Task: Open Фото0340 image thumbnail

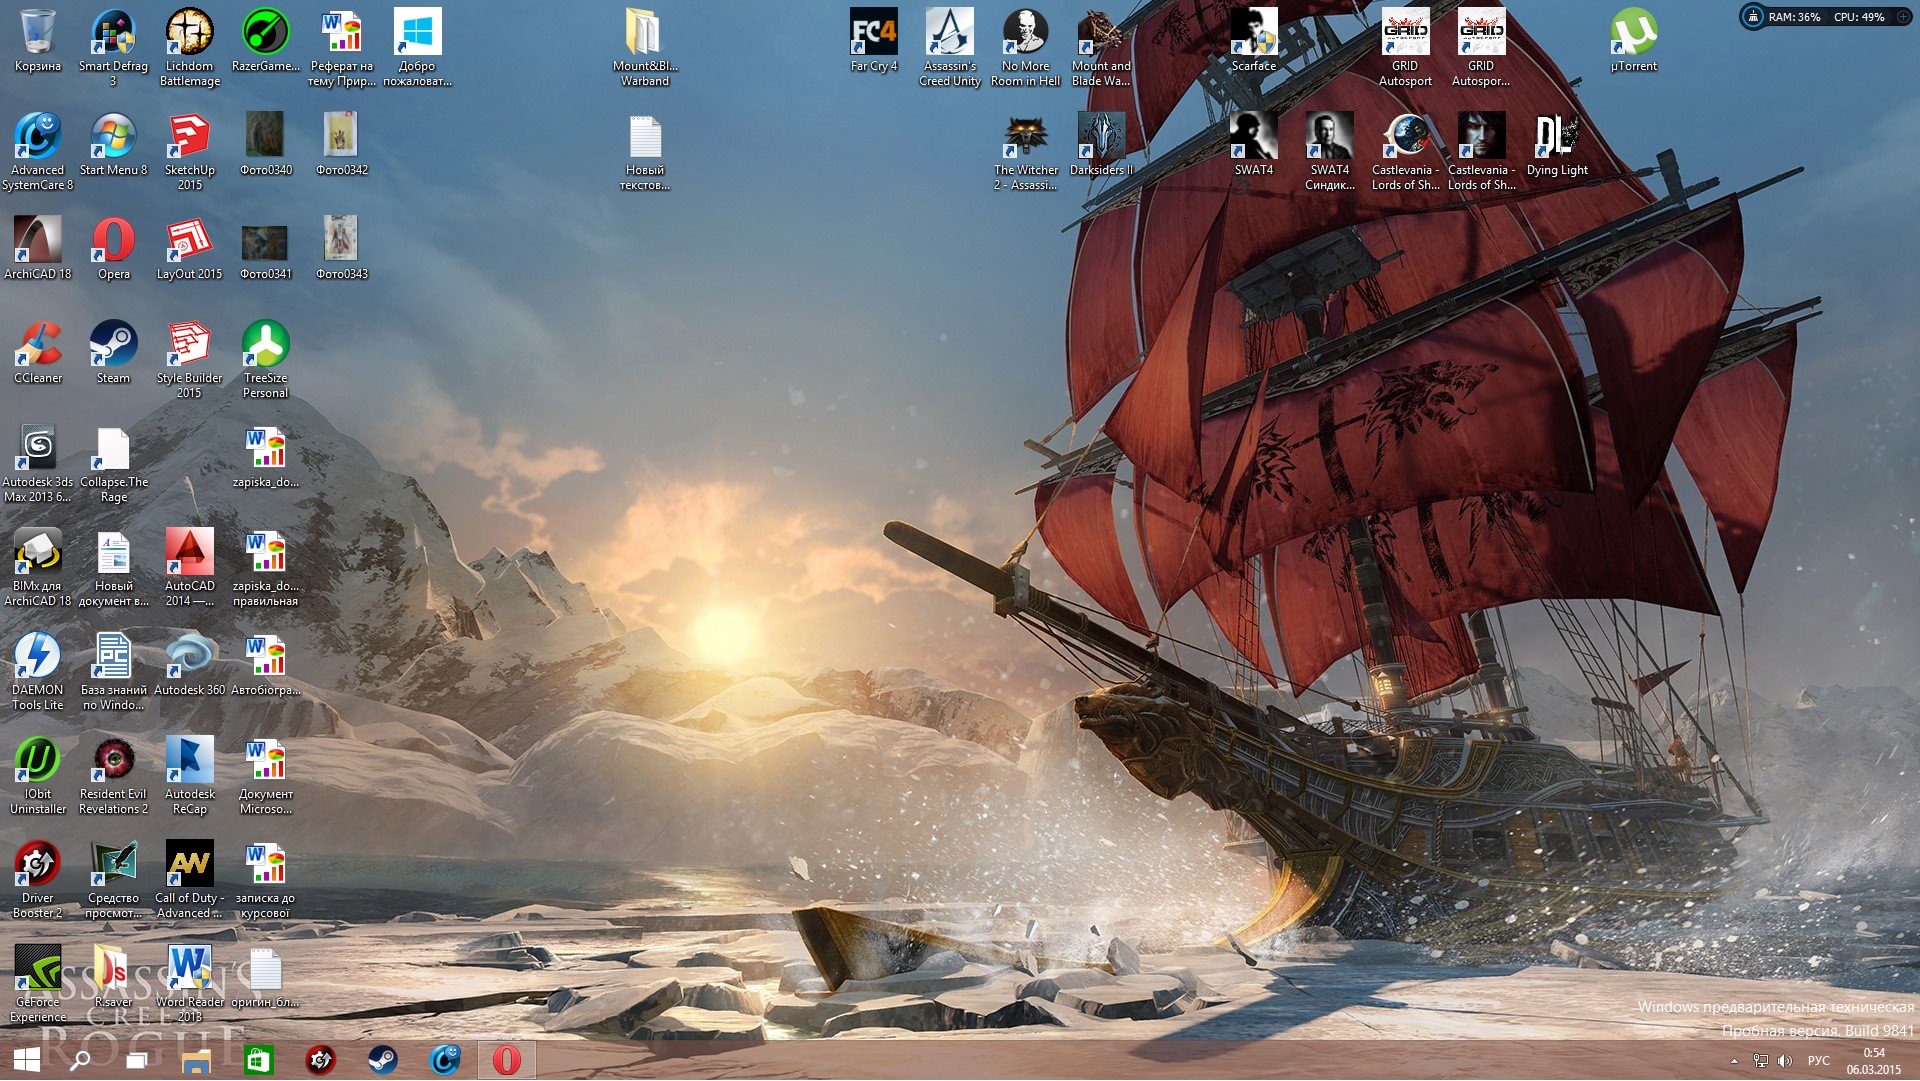Action: coord(265,144)
